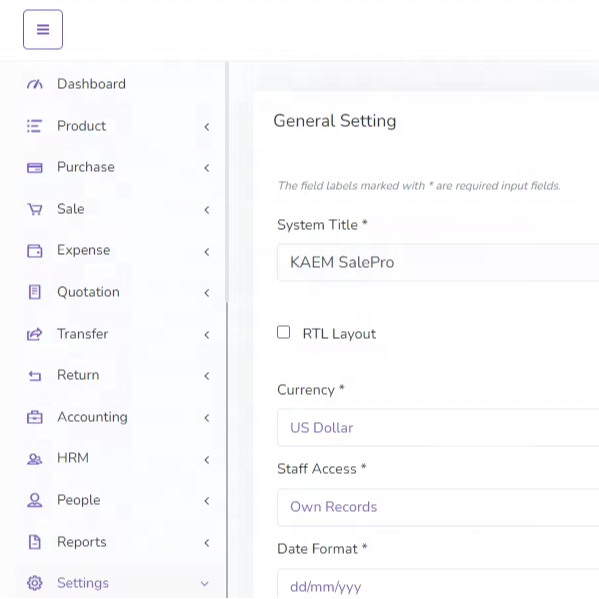Image resolution: width=599 pixels, height=599 pixels.
Task: Click the Purchase card icon
Action: click(35, 168)
